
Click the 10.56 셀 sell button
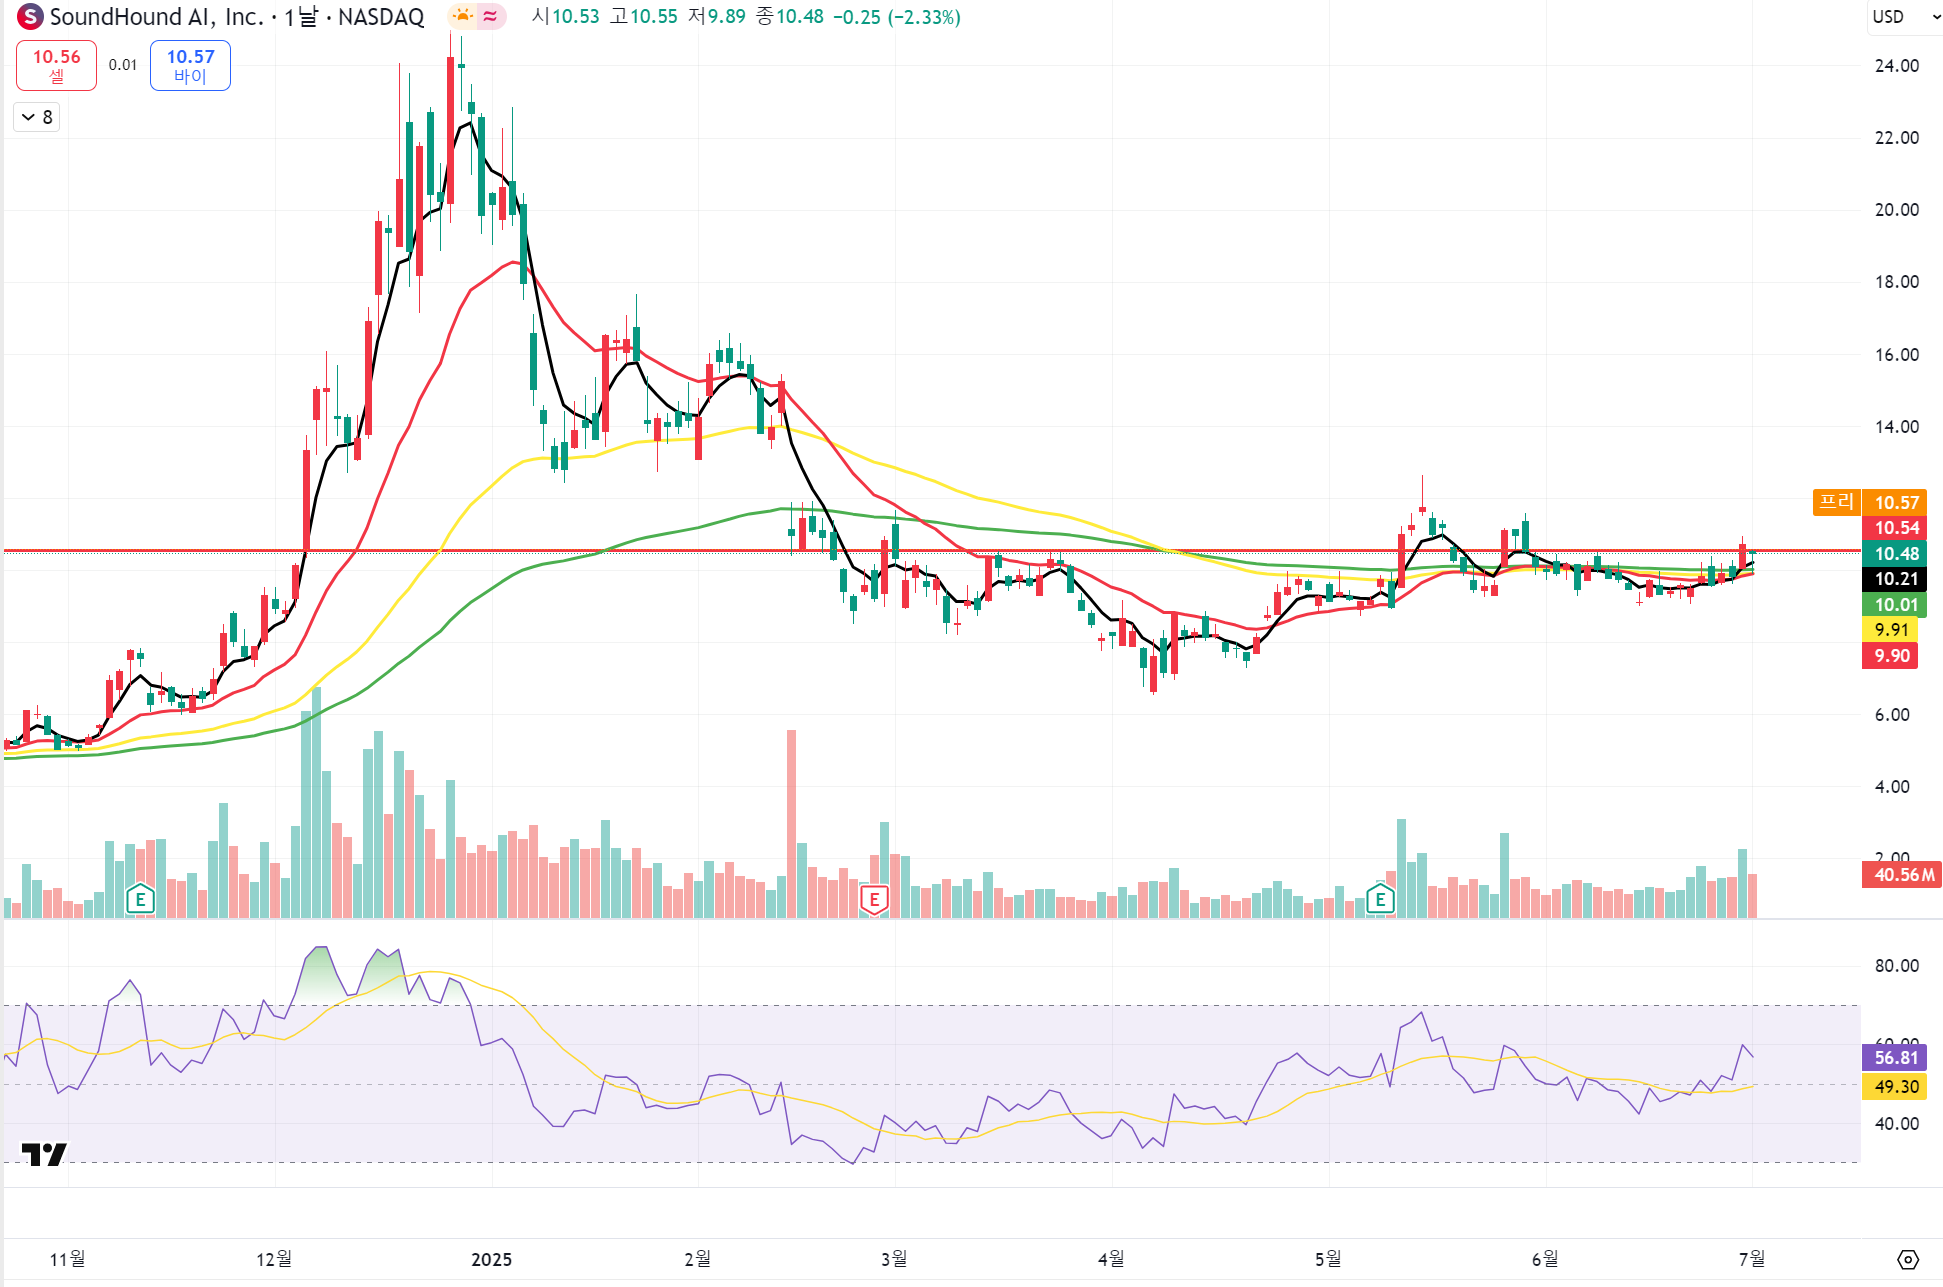(56, 65)
